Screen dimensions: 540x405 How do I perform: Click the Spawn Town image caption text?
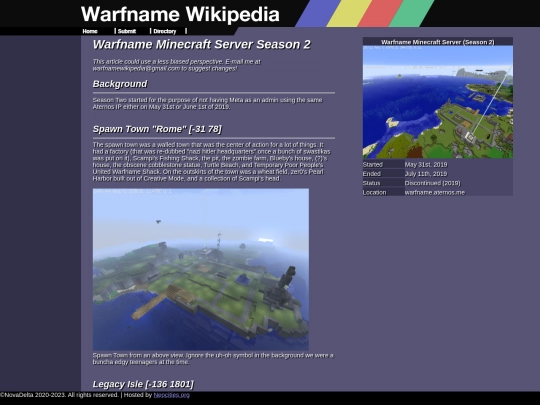click(213, 359)
